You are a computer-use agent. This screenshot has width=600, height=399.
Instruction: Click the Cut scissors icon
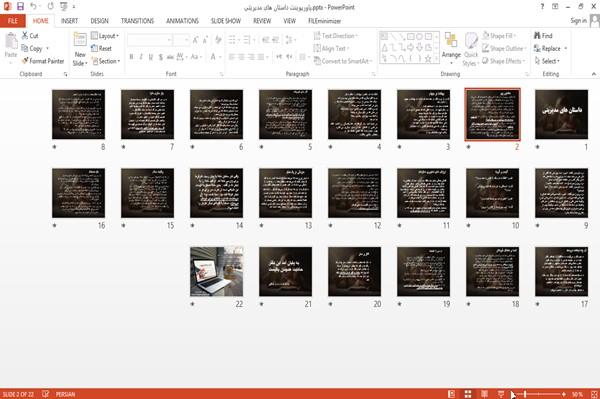[x=25, y=36]
